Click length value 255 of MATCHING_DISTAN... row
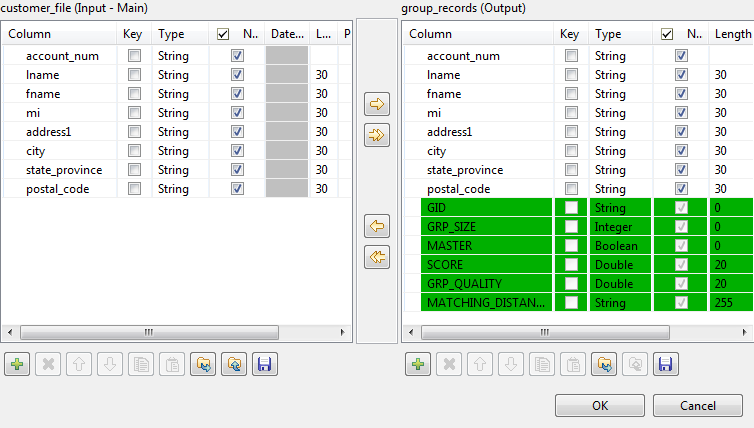Image resolution: width=754 pixels, height=428 pixels. [723, 302]
